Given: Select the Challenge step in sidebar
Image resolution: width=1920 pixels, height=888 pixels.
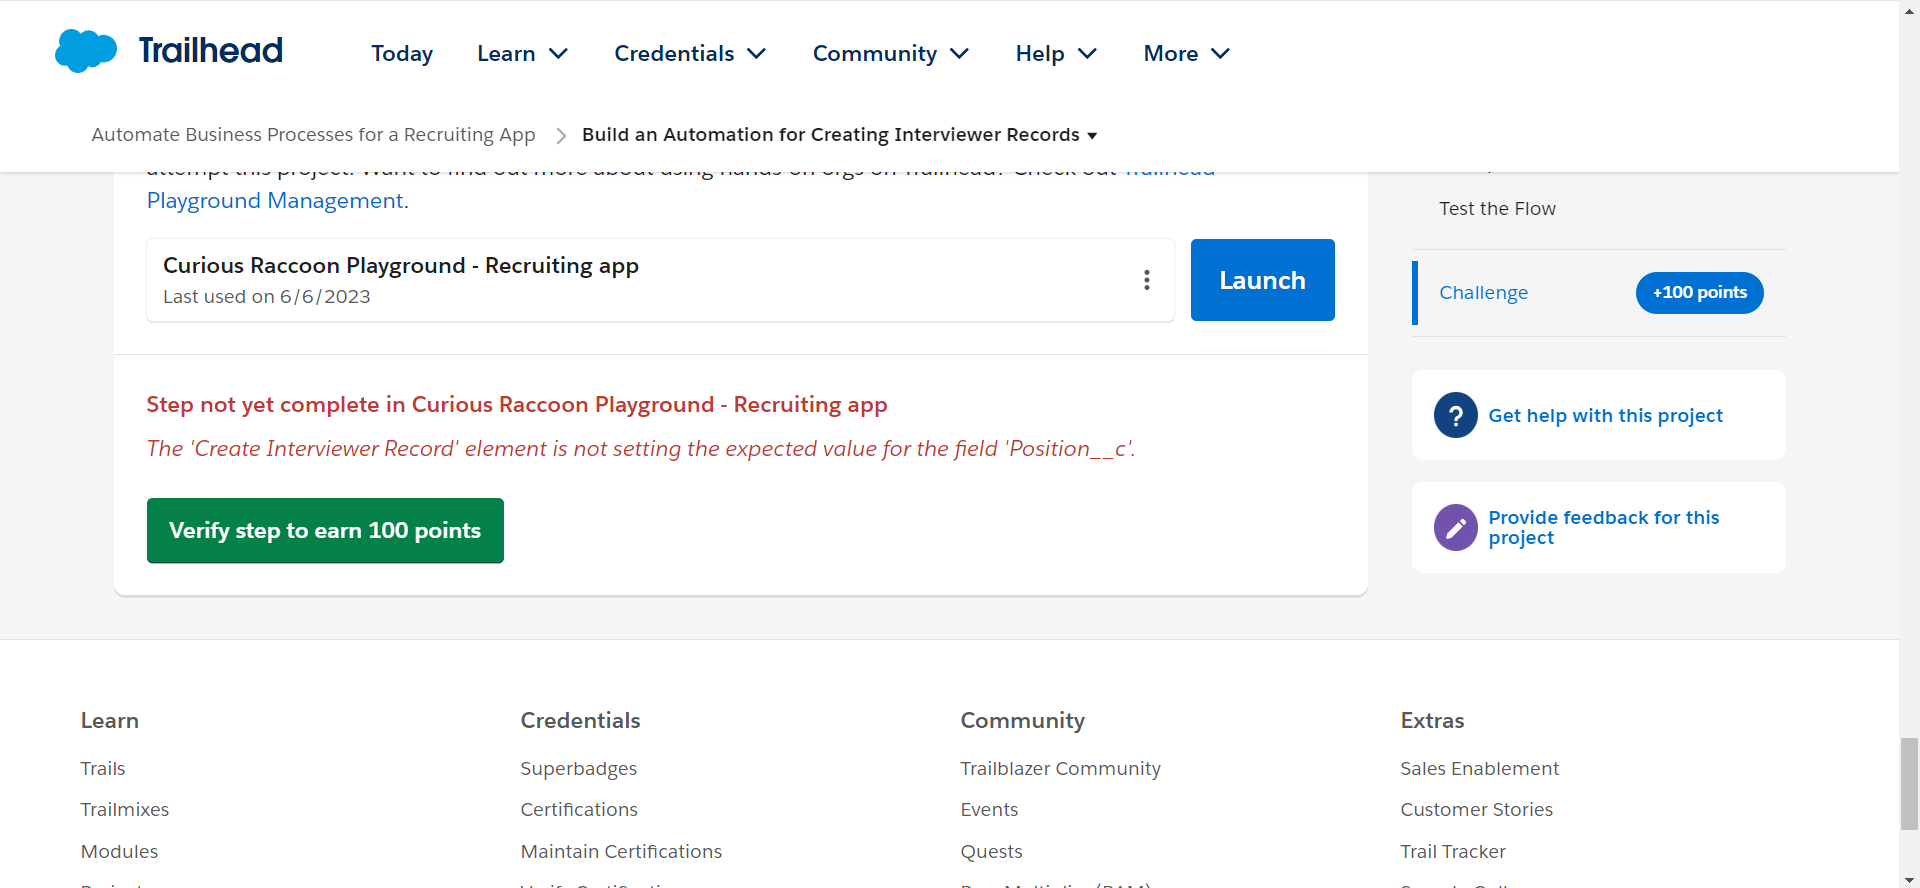Looking at the screenshot, I should [1483, 293].
